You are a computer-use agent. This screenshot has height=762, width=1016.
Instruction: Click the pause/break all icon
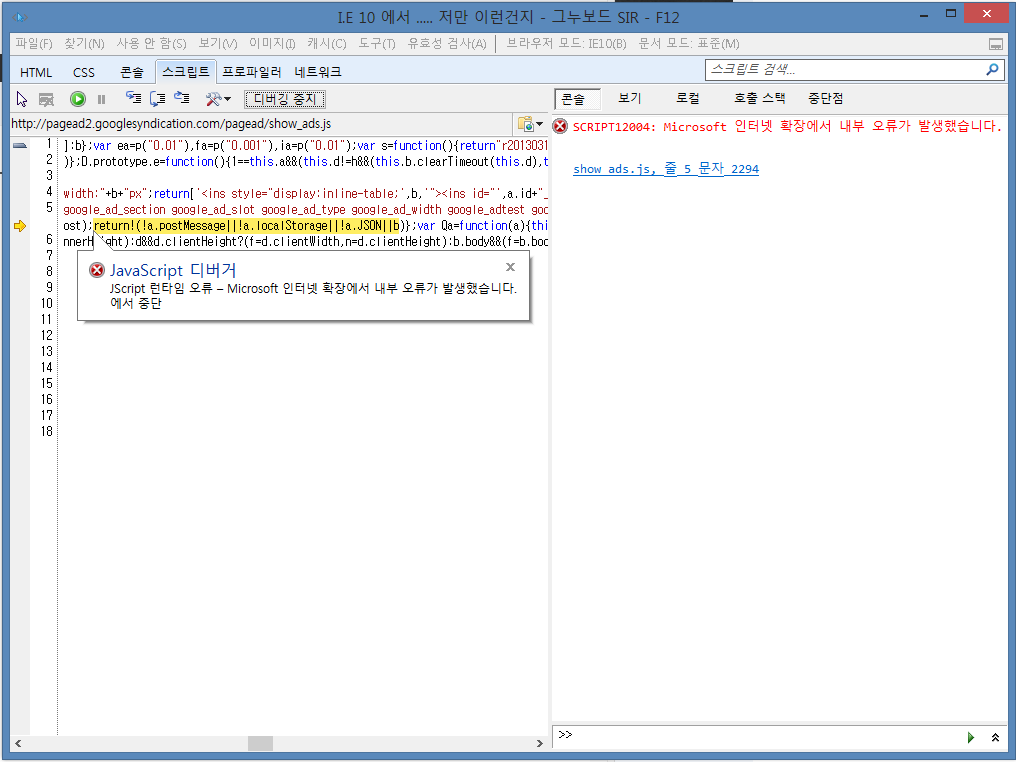tap(101, 99)
